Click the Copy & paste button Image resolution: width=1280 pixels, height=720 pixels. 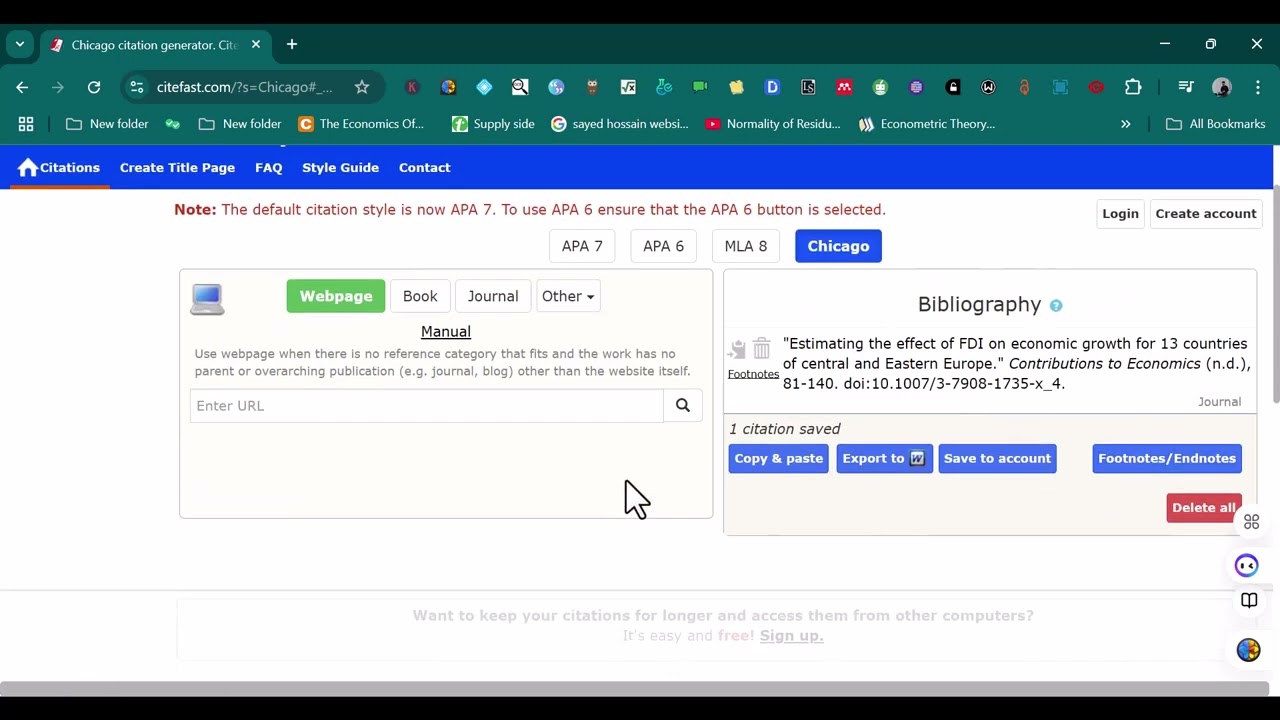click(778, 458)
